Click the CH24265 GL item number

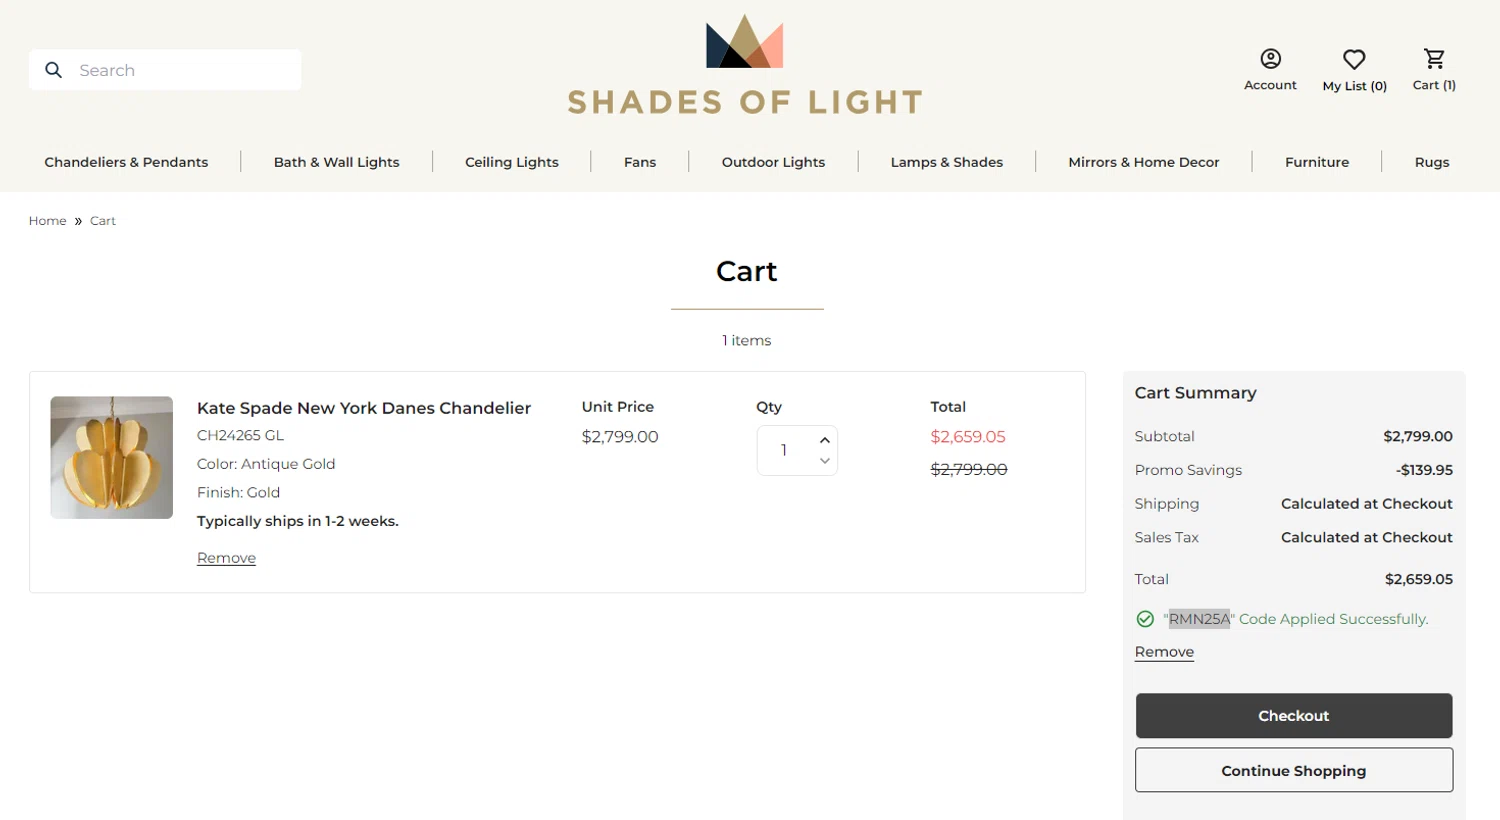click(x=241, y=435)
